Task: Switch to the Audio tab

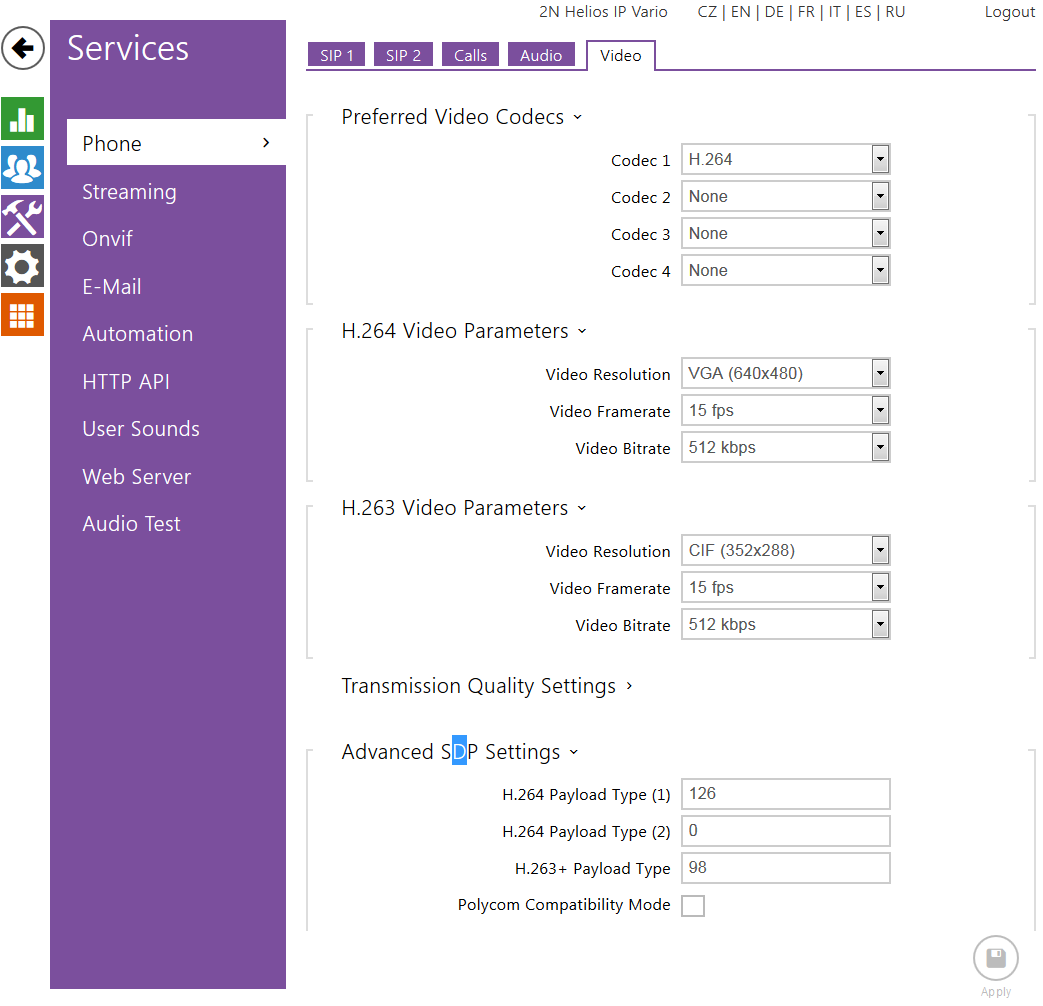Action: tap(541, 56)
